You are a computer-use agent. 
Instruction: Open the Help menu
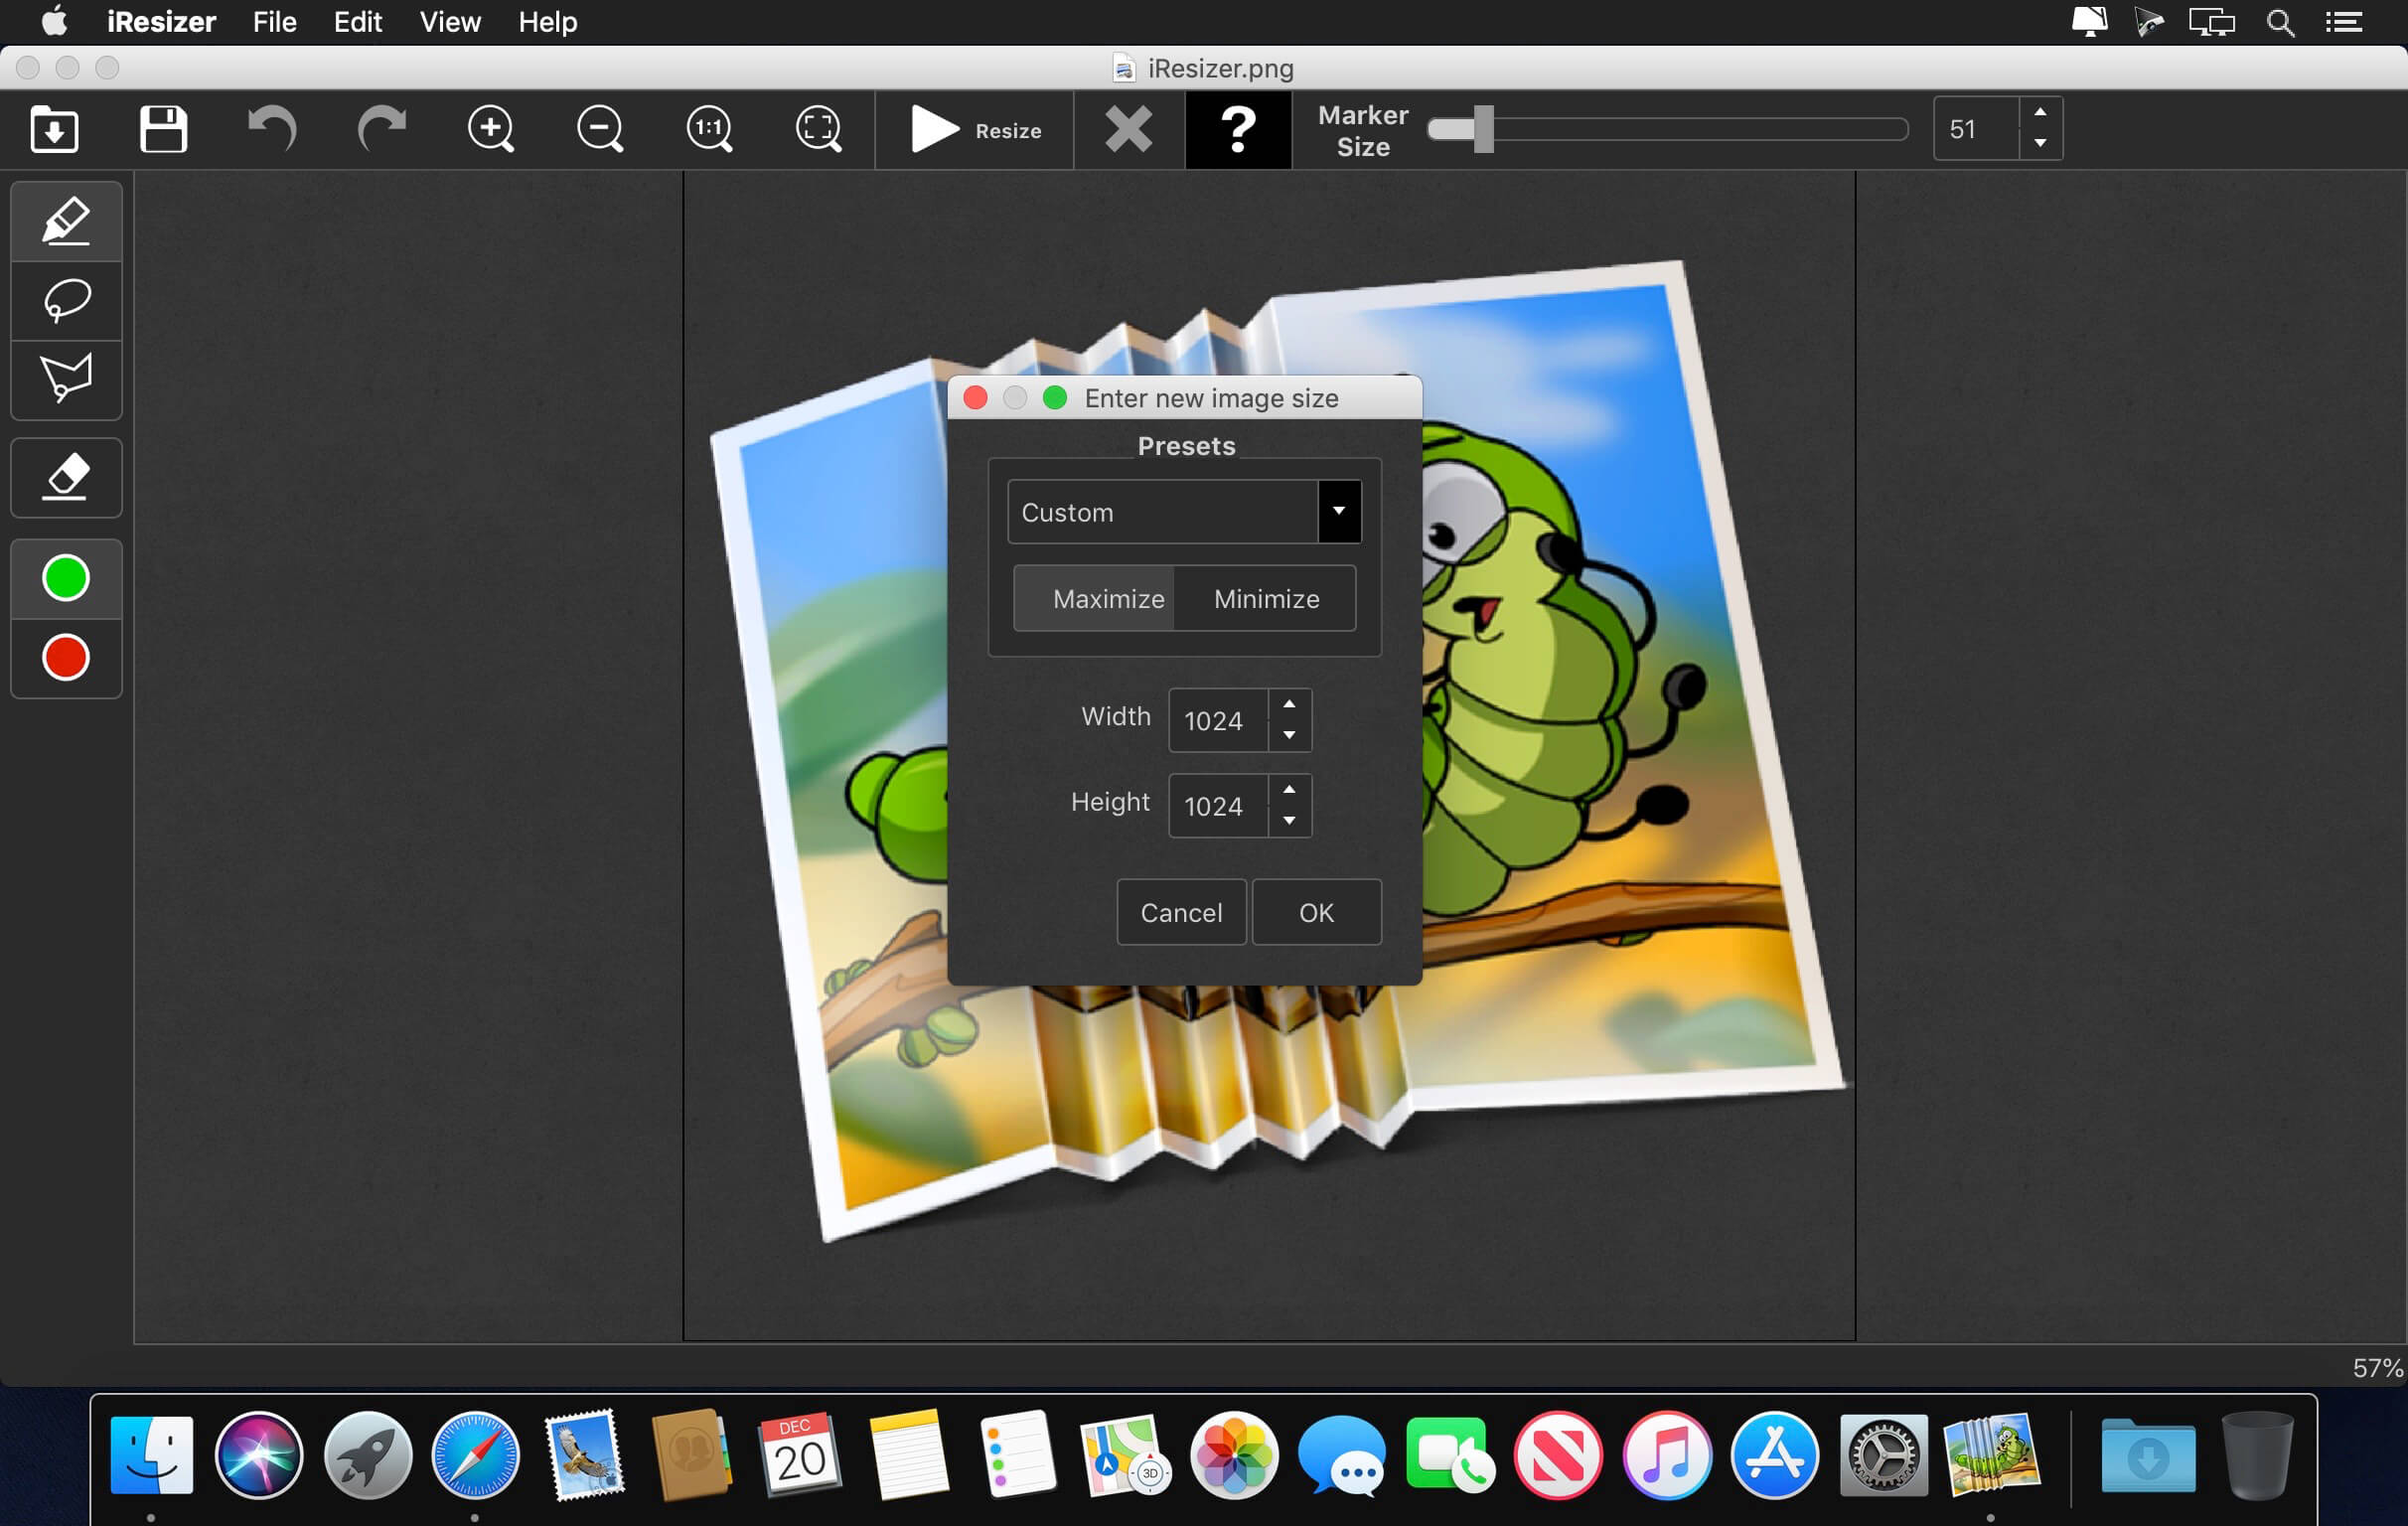click(547, 22)
